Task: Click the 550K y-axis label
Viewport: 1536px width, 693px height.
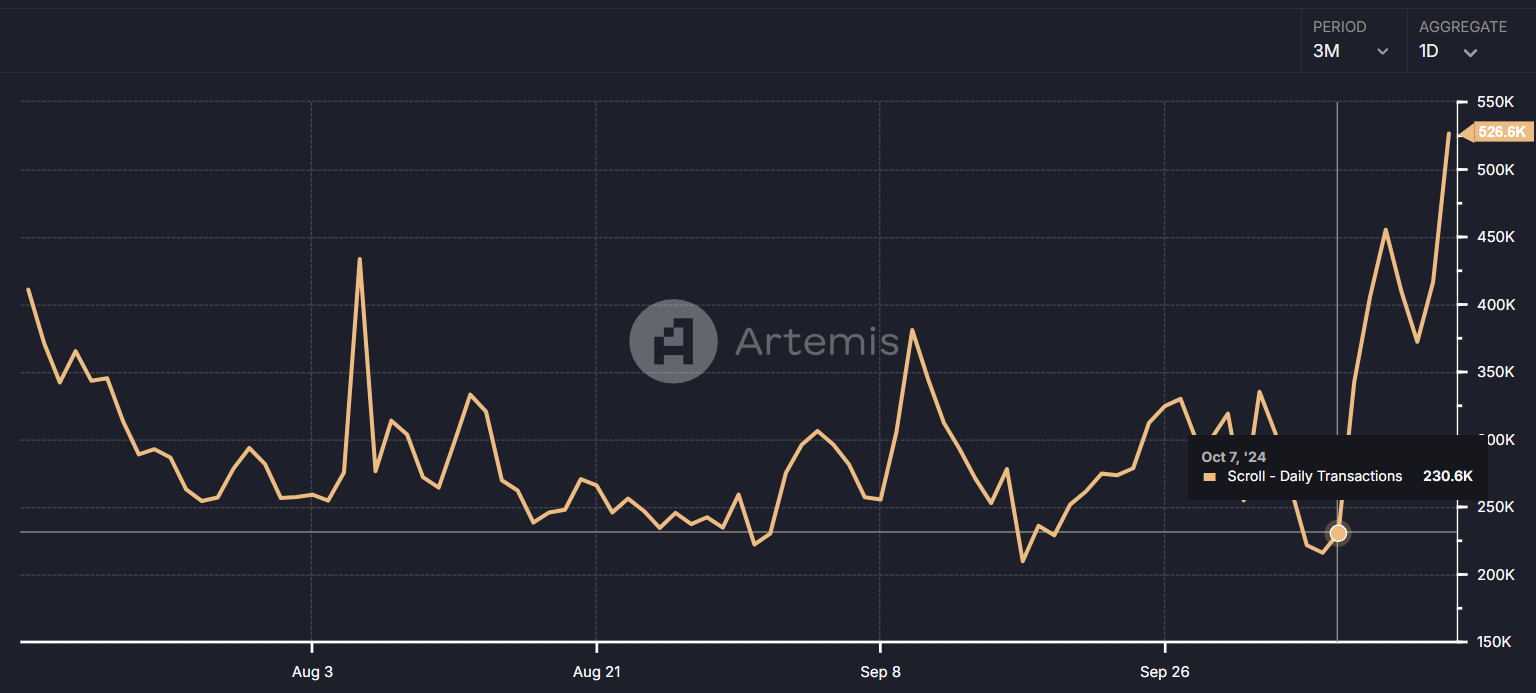Action: point(1497,102)
